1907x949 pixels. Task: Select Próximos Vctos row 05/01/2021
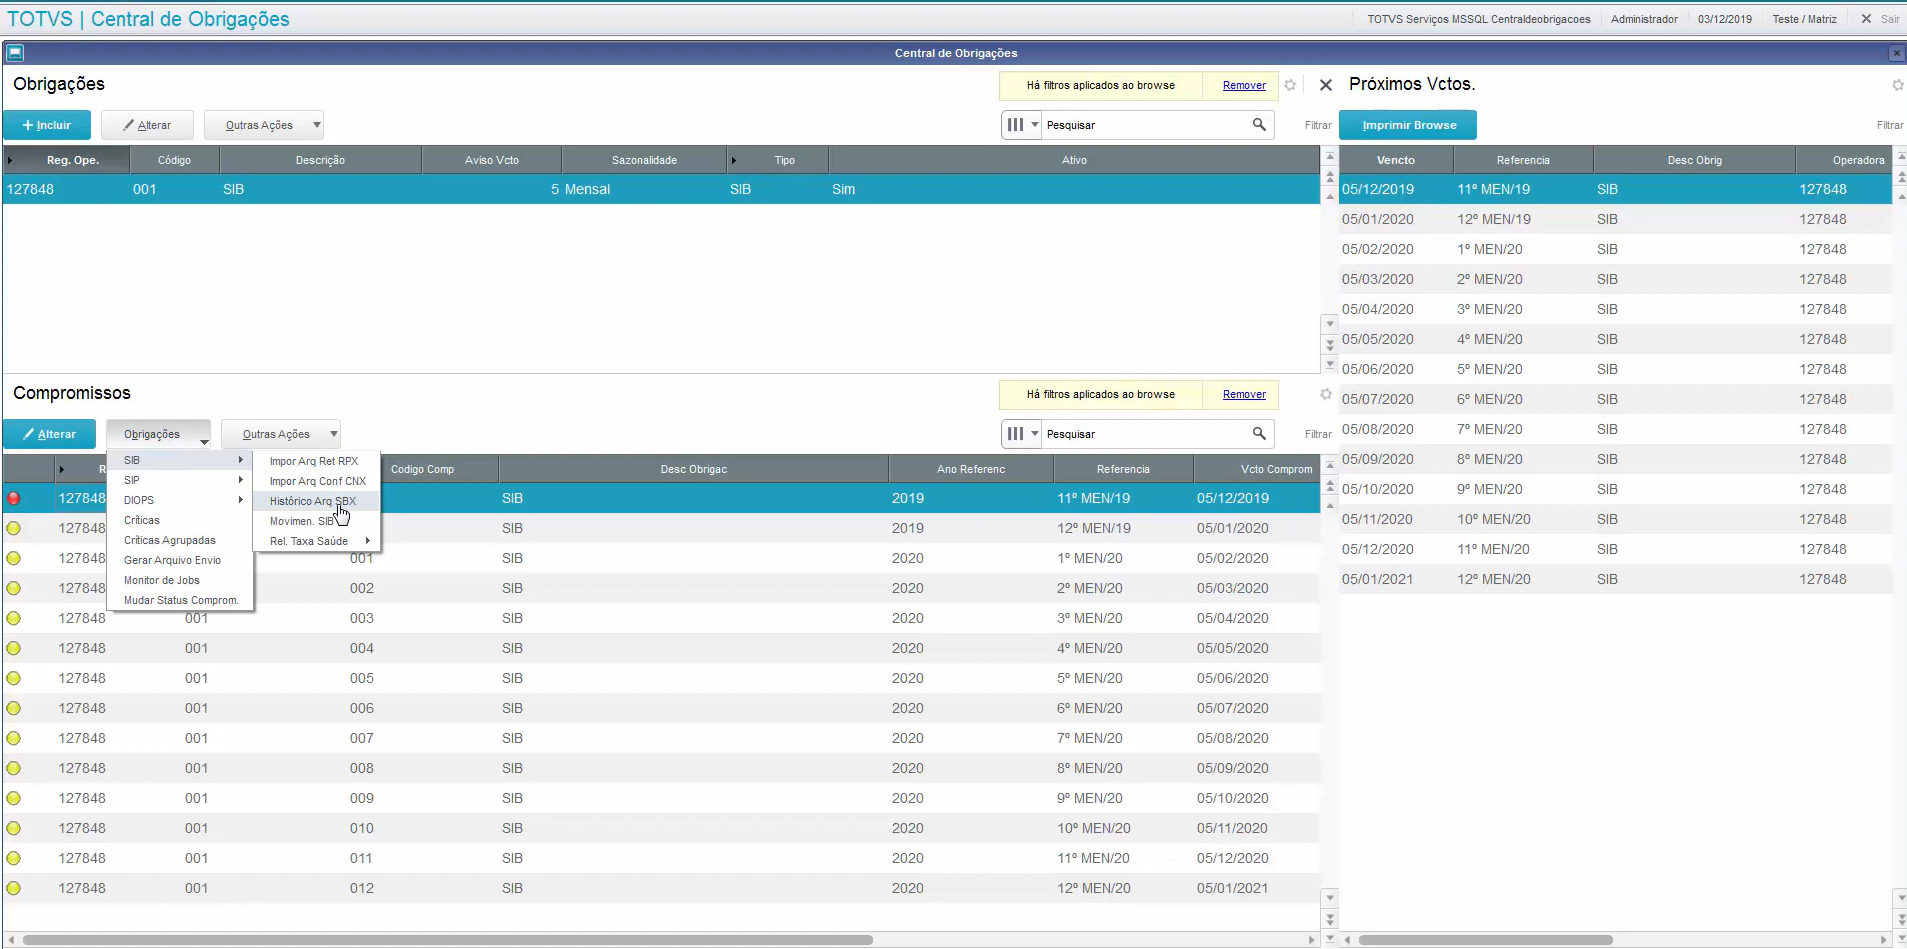click(1615, 579)
